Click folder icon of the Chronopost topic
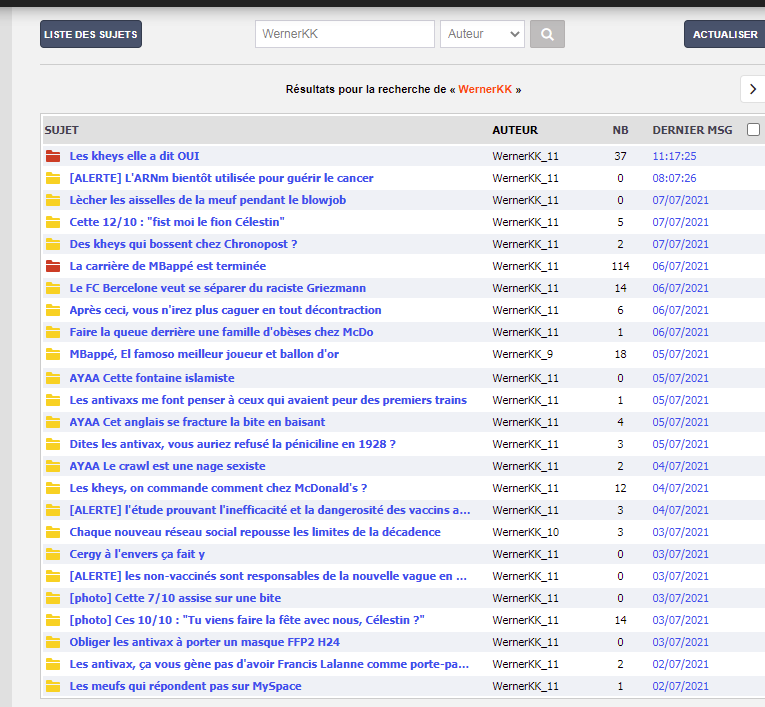Viewport: 765px width, 707px height. [x=53, y=244]
